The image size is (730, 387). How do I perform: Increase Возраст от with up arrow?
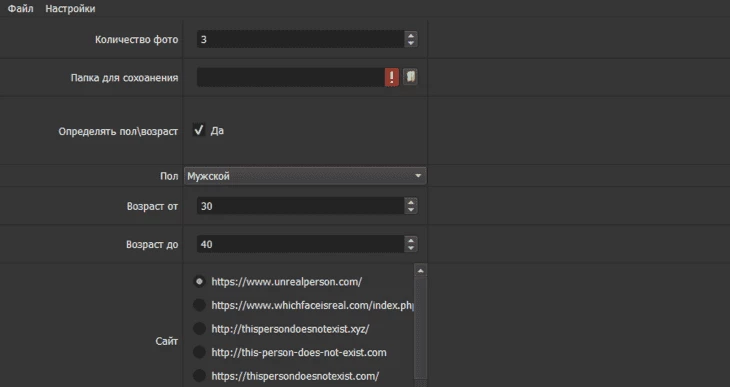point(411,202)
